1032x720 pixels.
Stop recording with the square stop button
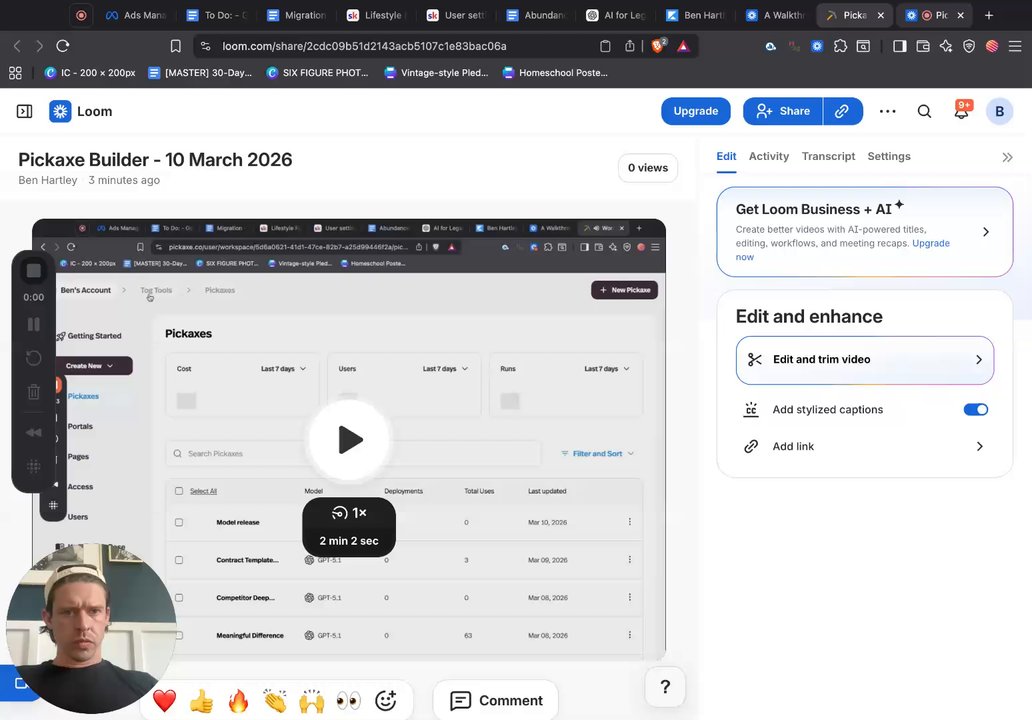pyautogui.click(x=34, y=270)
